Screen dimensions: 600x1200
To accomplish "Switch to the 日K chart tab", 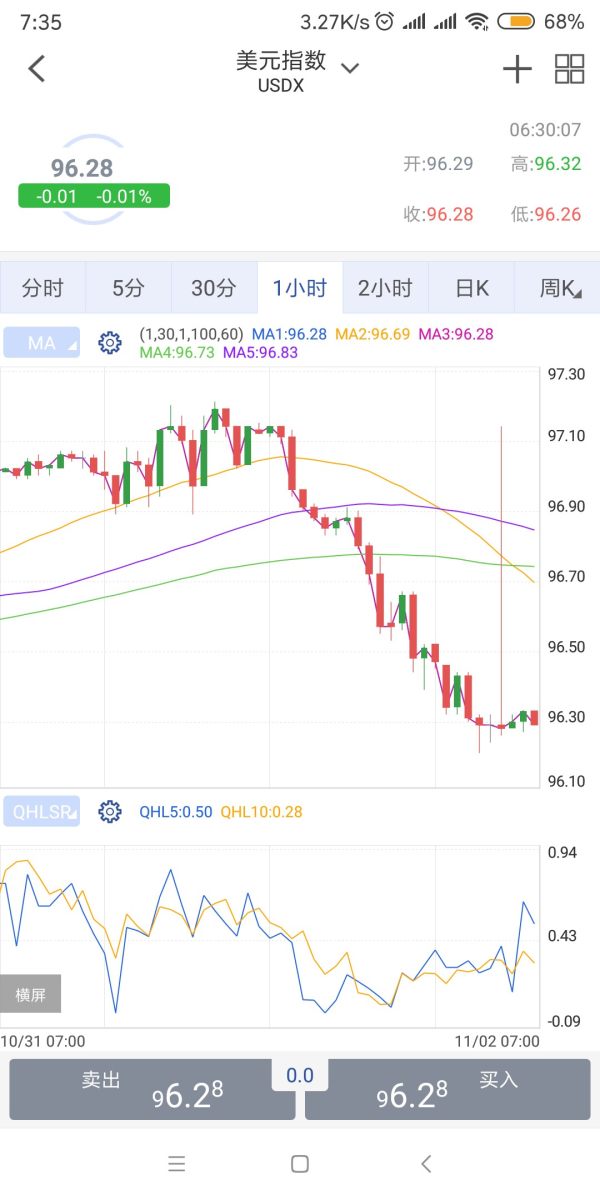I will coord(471,288).
